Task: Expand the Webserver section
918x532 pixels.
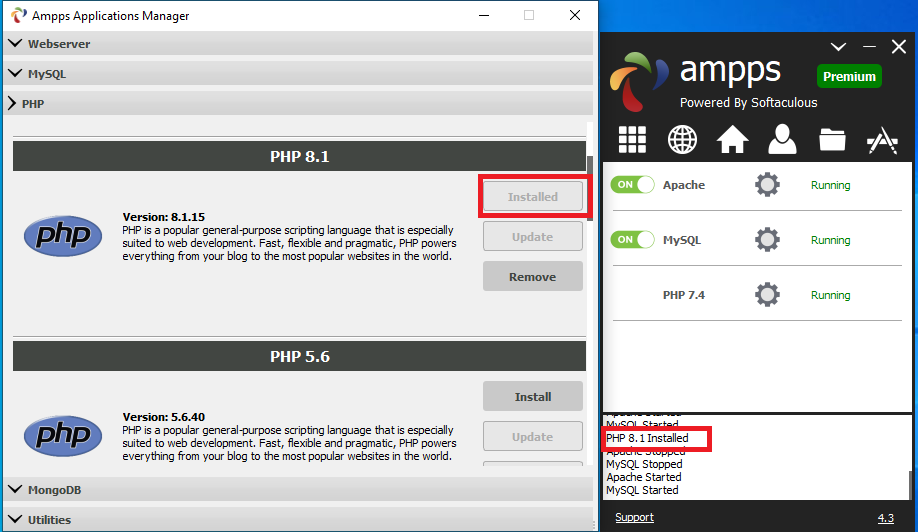Action: click(298, 44)
